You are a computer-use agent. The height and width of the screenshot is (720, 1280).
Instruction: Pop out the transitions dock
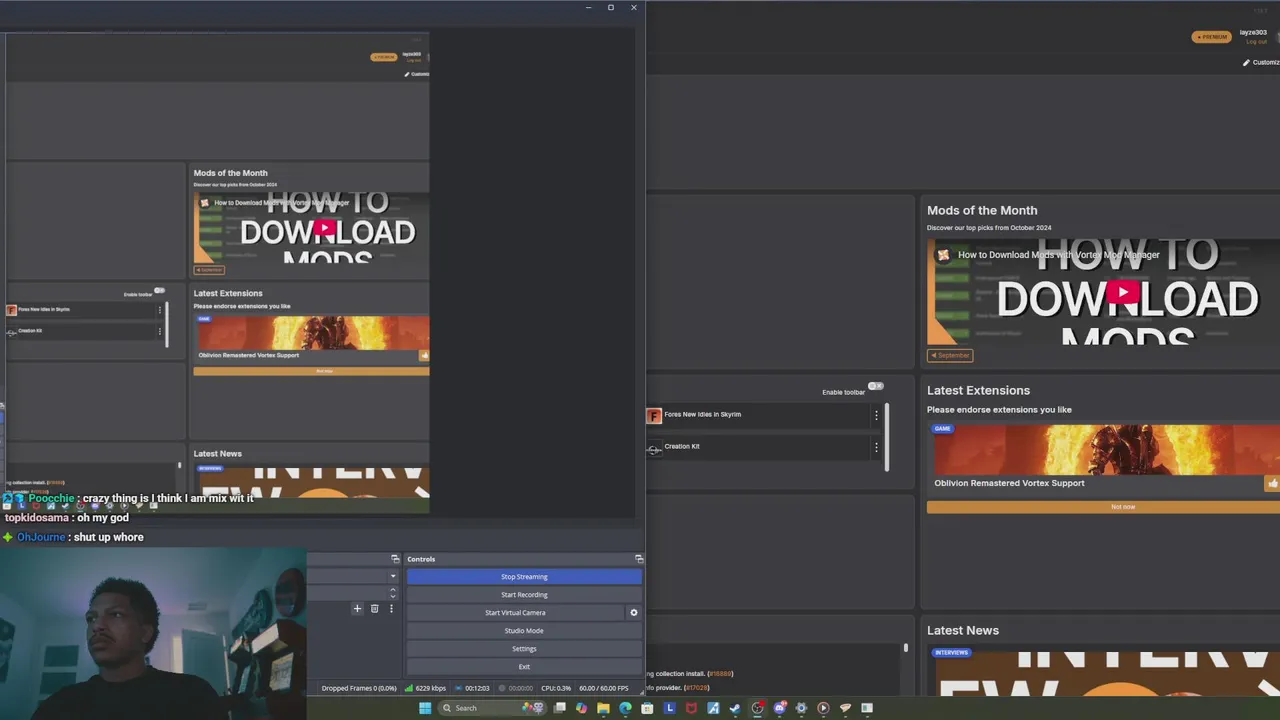pos(395,559)
